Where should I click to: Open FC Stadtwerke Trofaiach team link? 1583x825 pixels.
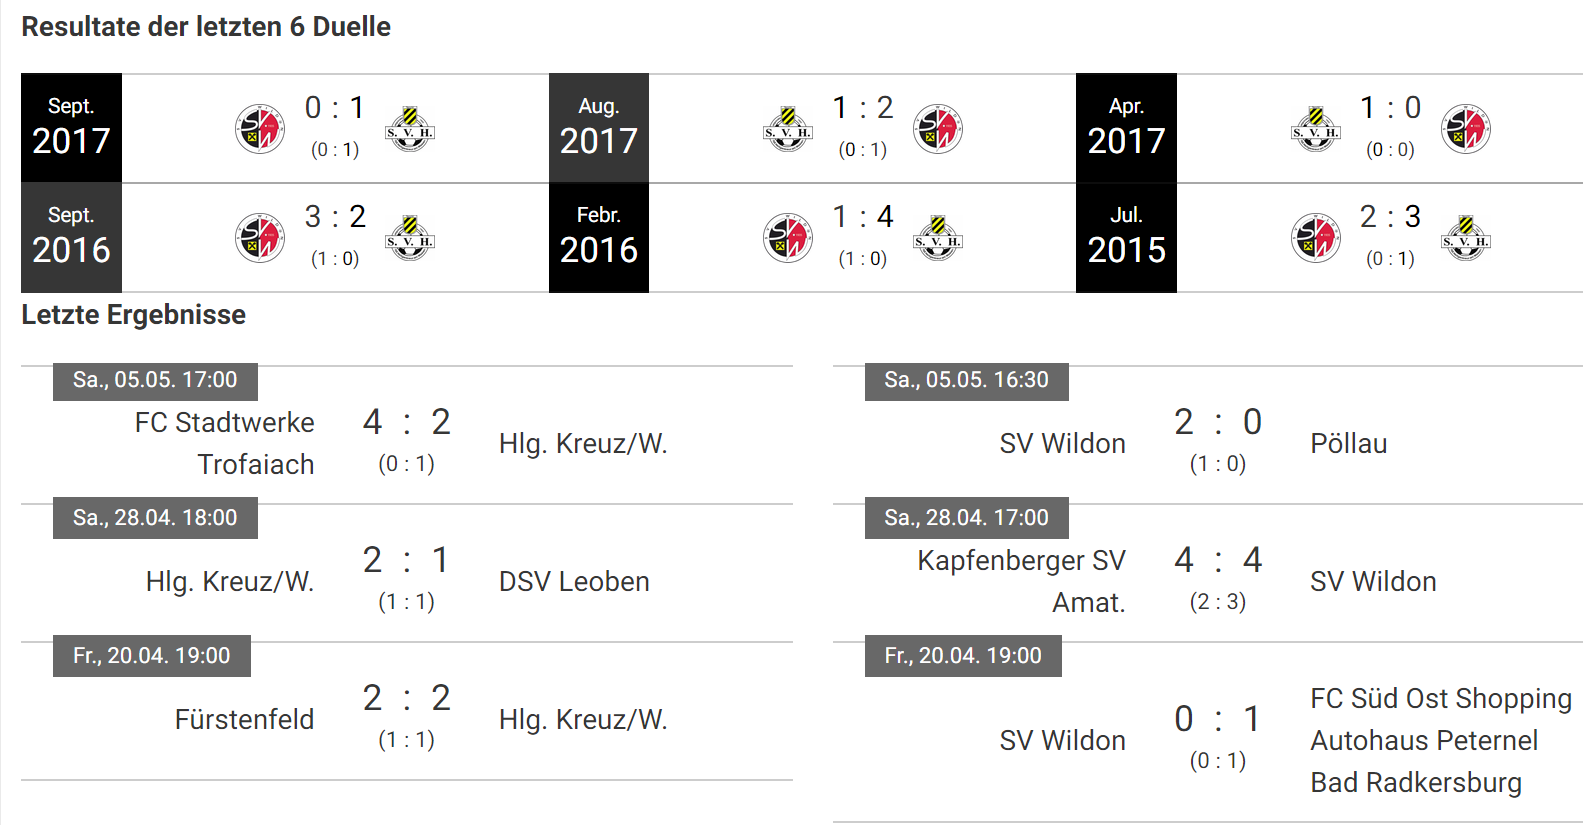[225, 443]
